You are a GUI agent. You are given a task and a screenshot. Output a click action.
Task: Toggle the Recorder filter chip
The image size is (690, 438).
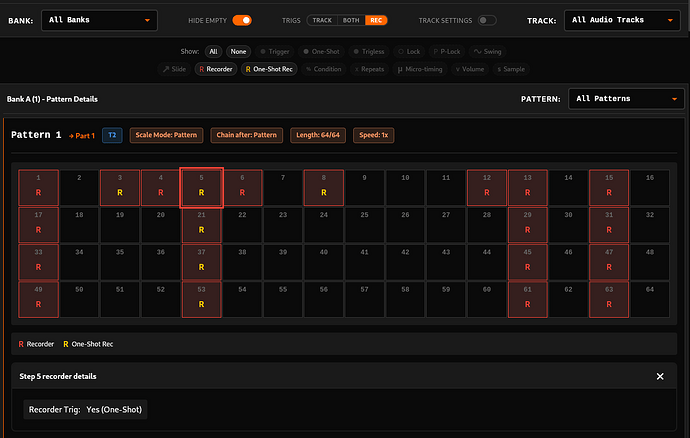point(216,69)
